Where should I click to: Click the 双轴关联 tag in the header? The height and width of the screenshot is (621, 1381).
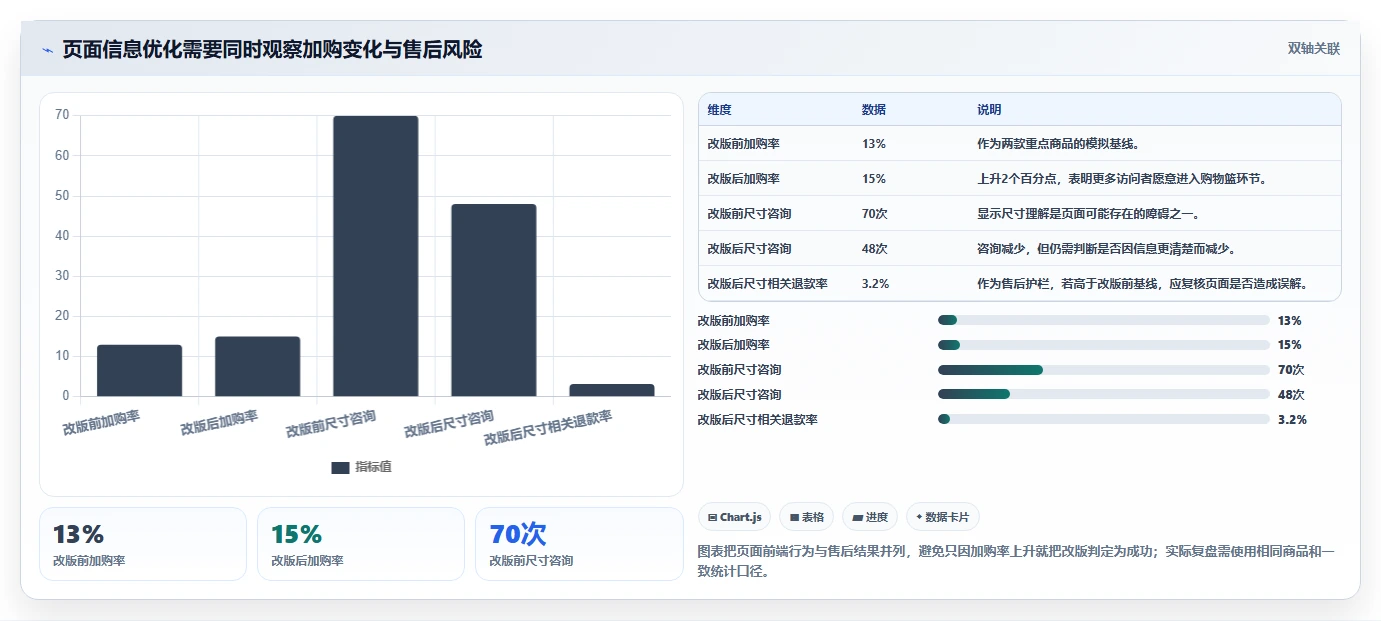(1313, 49)
